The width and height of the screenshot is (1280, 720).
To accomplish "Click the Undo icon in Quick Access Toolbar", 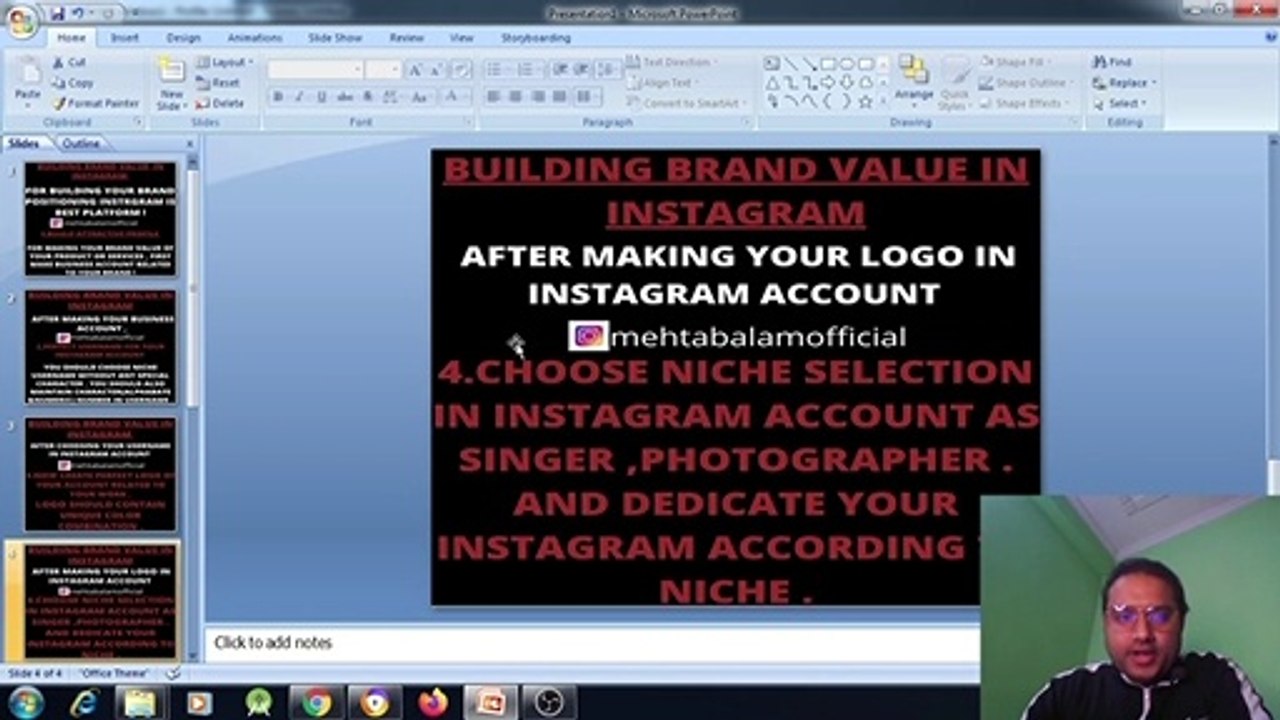I will coord(79,13).
